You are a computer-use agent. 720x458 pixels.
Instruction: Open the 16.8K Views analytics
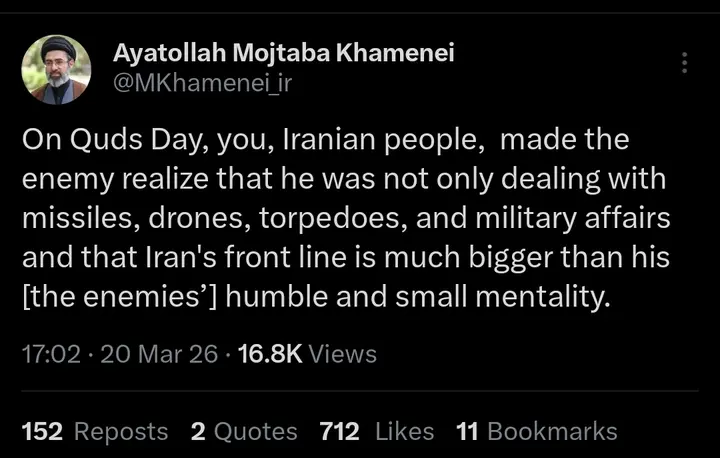(x=306, y=354)
